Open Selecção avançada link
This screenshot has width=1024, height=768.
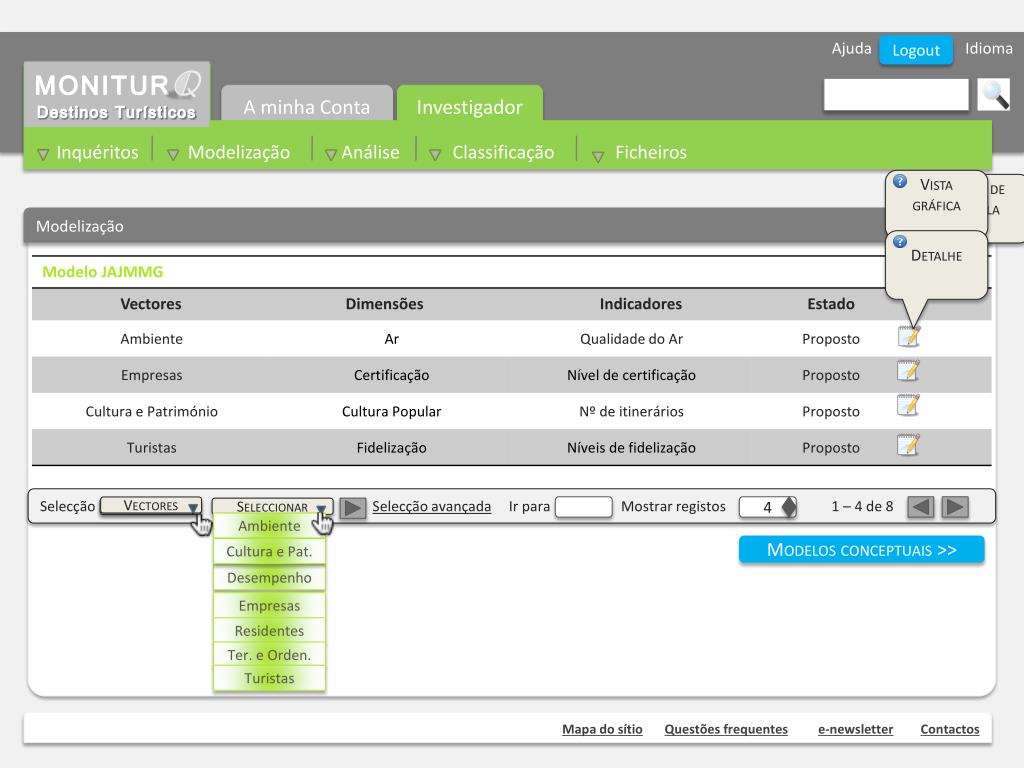pyautogui.click(x=432, y=507)
